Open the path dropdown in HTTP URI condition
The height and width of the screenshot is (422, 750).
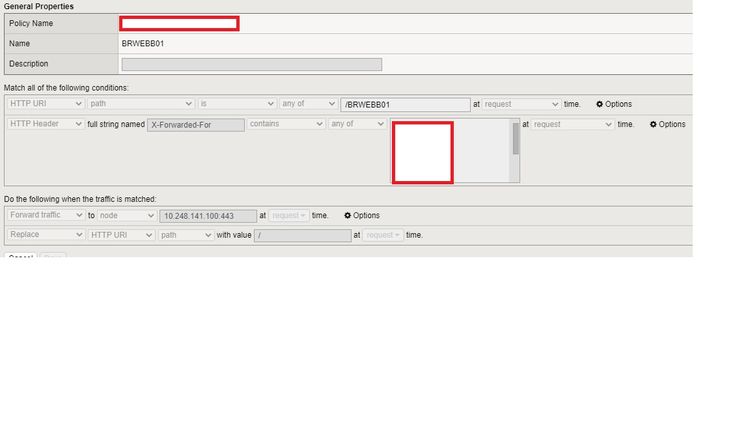pos(141,103)
